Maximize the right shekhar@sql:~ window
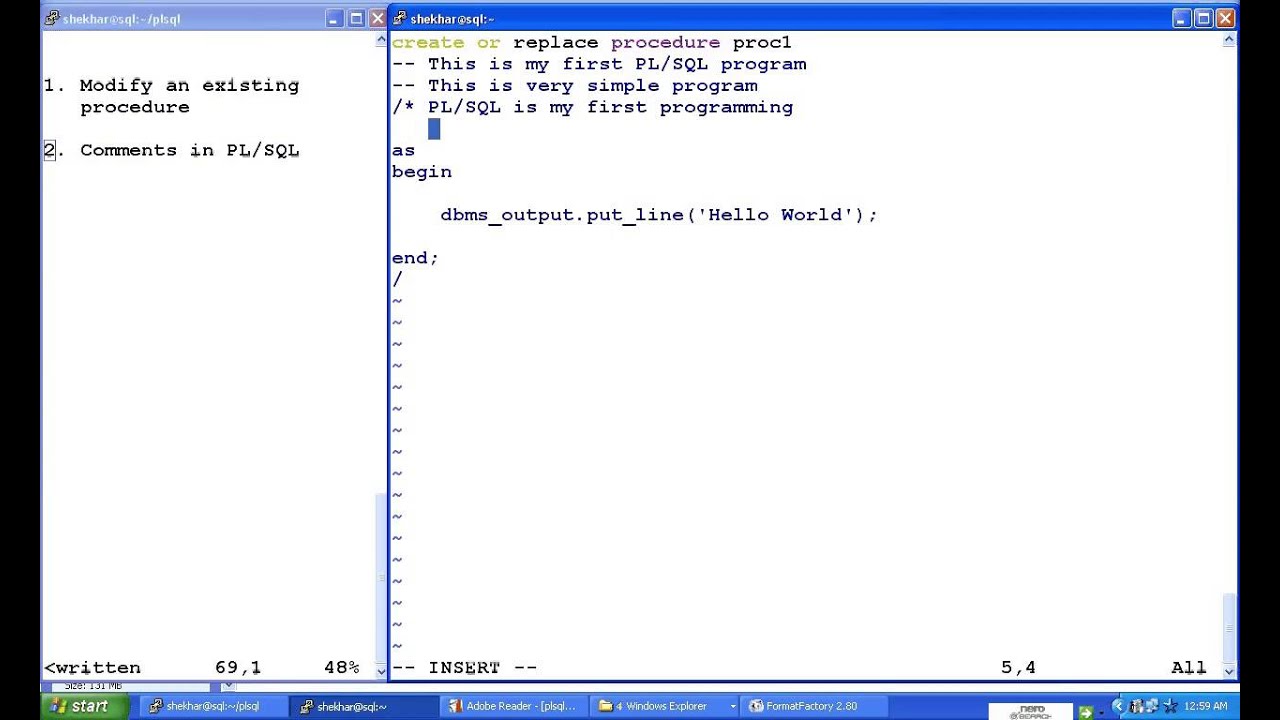 tap(1204, 18)
